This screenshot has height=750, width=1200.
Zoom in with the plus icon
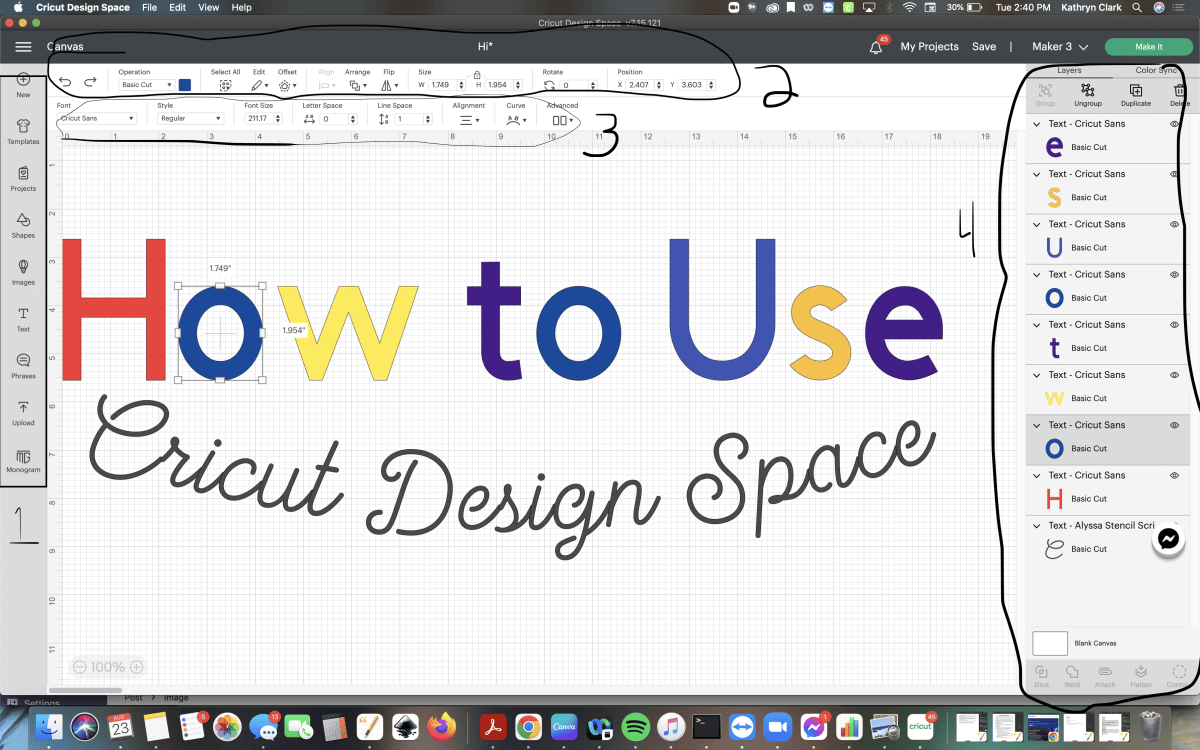coord(136,667)
